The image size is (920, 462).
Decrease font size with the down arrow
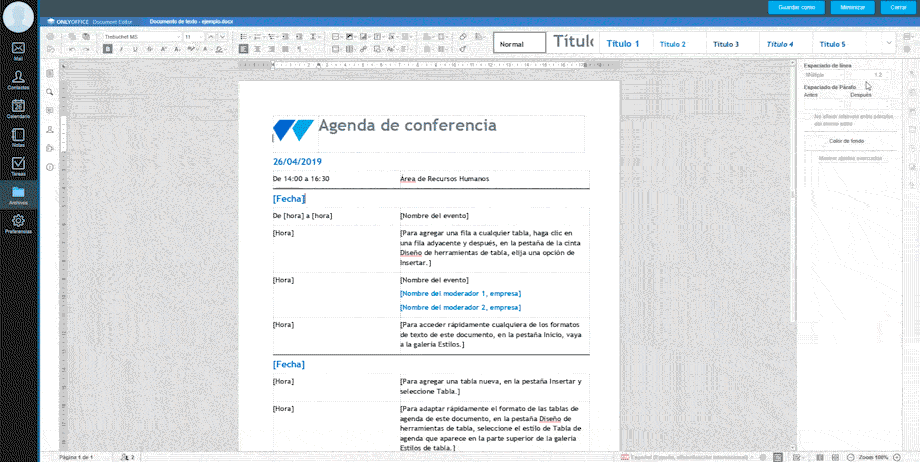pyautogui.click(x=222, y=36)
